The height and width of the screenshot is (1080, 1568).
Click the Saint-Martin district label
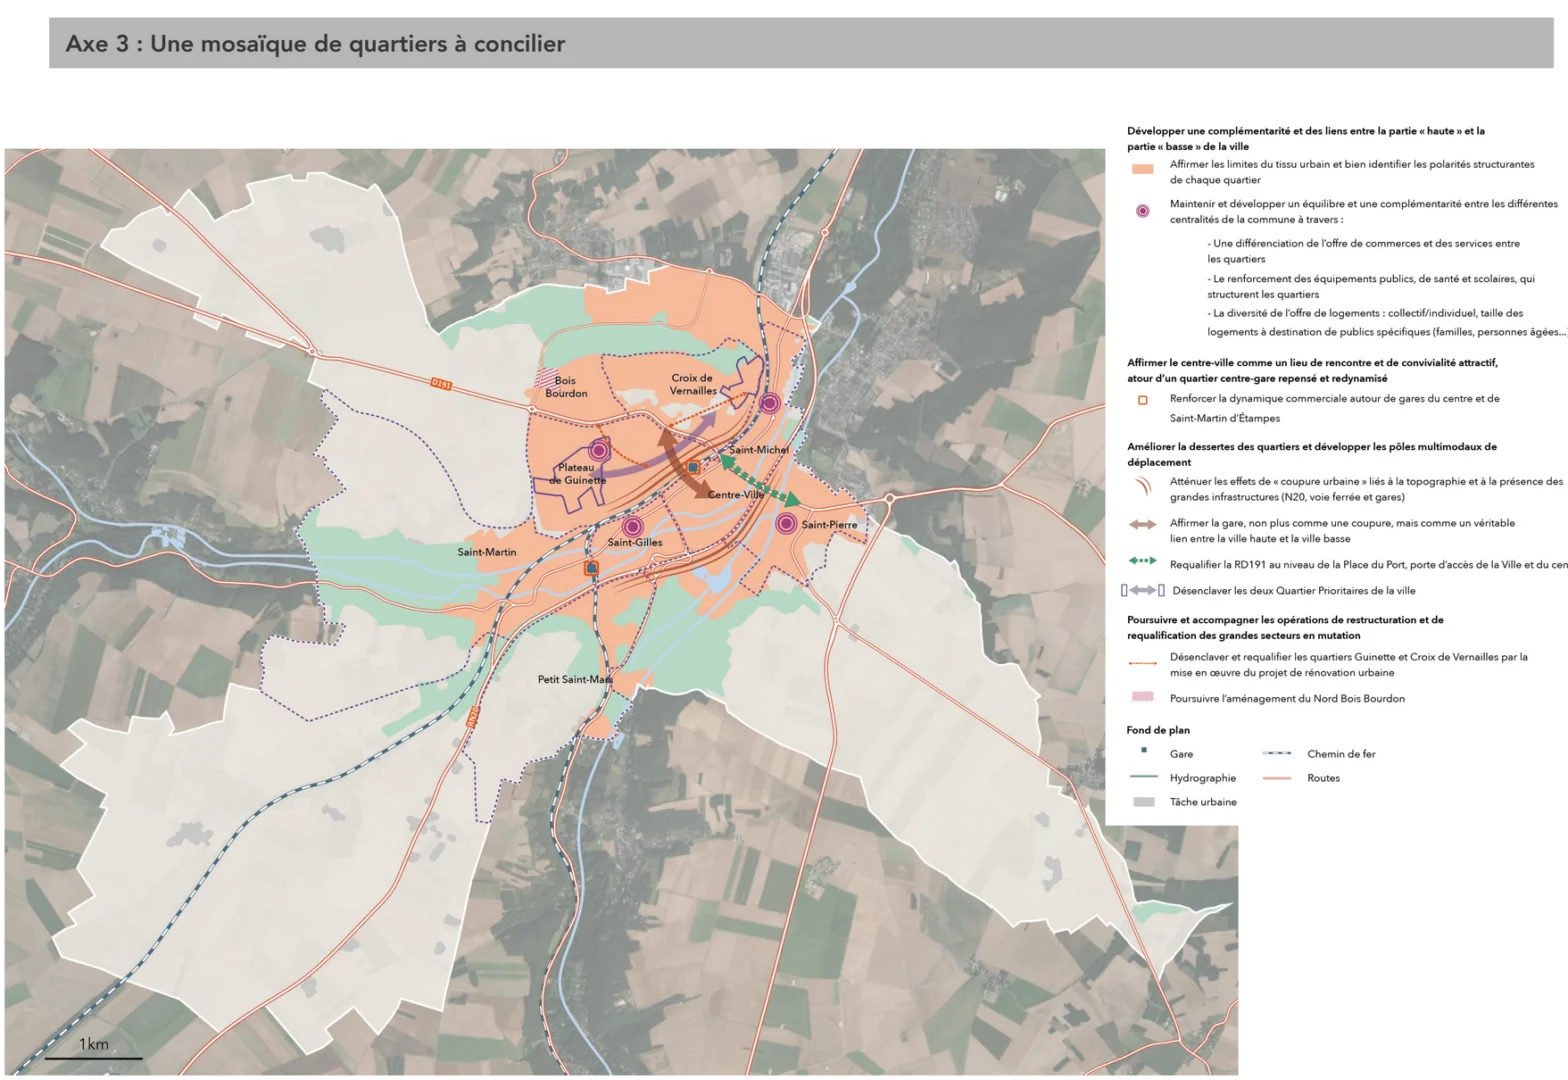(487, 552)
